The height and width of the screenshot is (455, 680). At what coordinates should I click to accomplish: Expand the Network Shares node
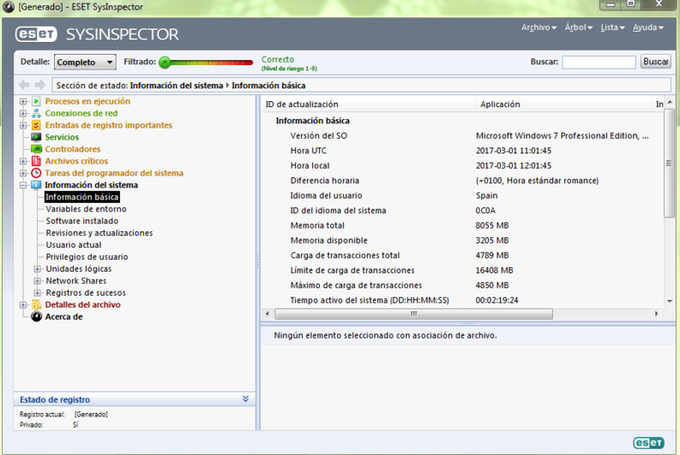pos(37,281)
